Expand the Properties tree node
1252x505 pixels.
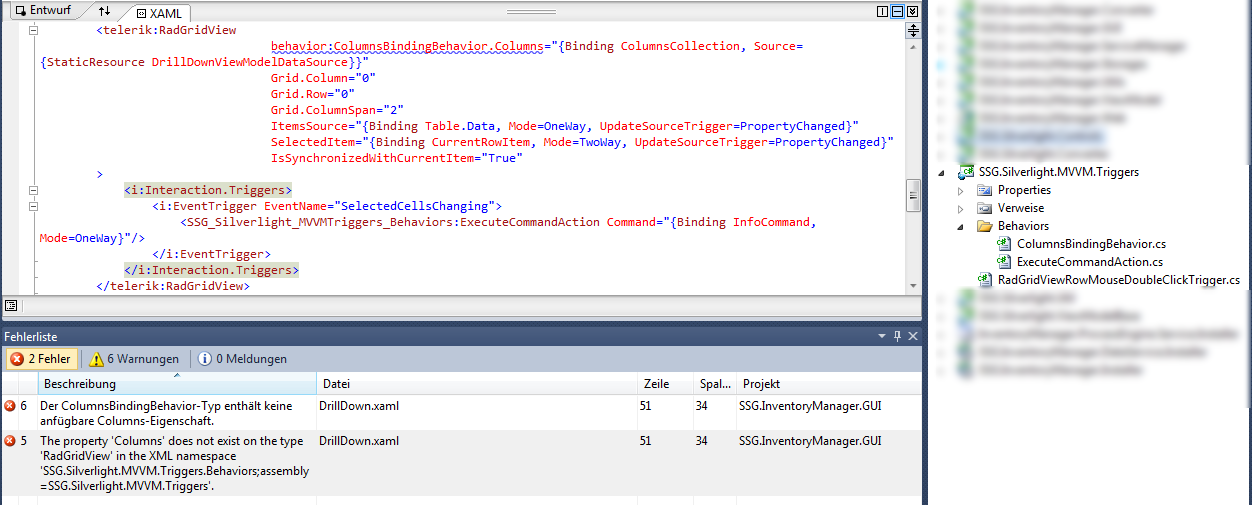pos(961,190)
